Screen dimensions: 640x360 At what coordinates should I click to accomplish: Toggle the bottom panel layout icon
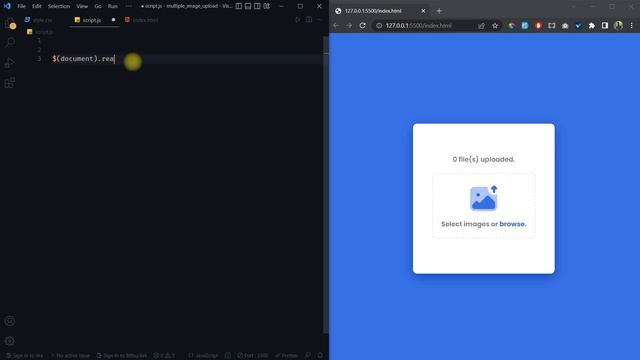click(x=248, y=6)
